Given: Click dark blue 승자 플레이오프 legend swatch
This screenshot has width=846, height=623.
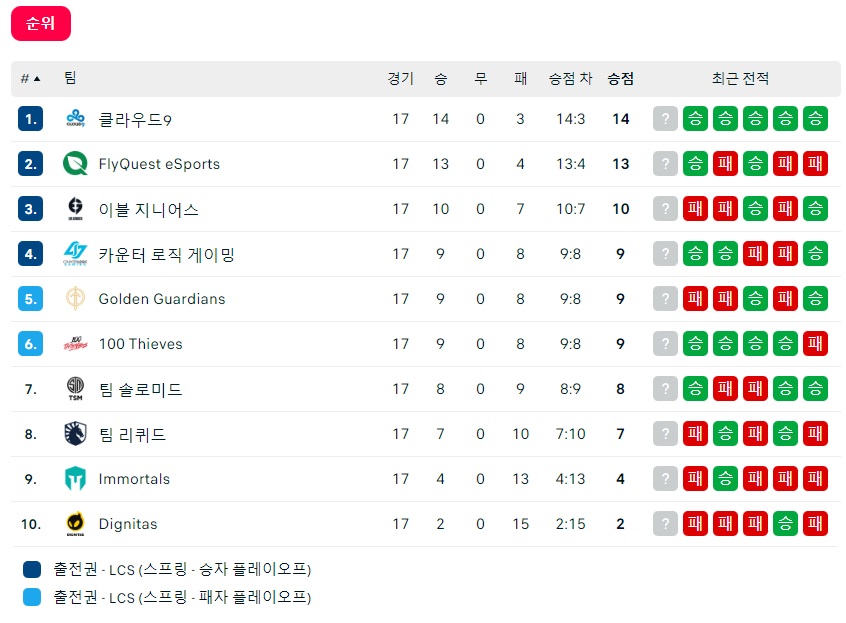Looking at the screenshot, I should pos(32,569).
